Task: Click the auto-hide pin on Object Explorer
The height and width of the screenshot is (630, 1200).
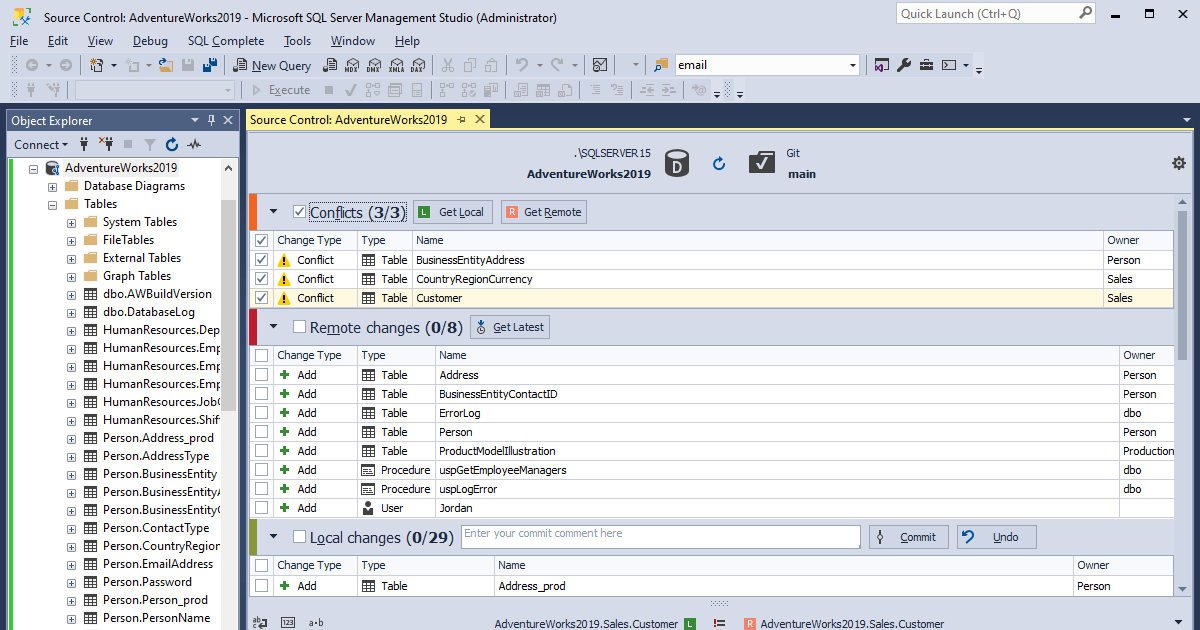Action: coord(211,119)
